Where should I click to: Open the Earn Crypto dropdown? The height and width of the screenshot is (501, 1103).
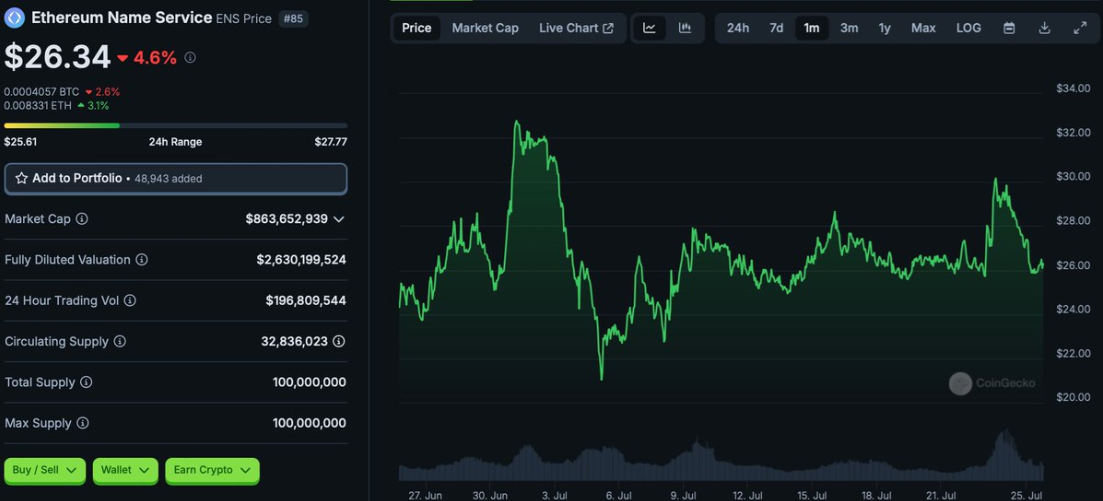point(212,470)
